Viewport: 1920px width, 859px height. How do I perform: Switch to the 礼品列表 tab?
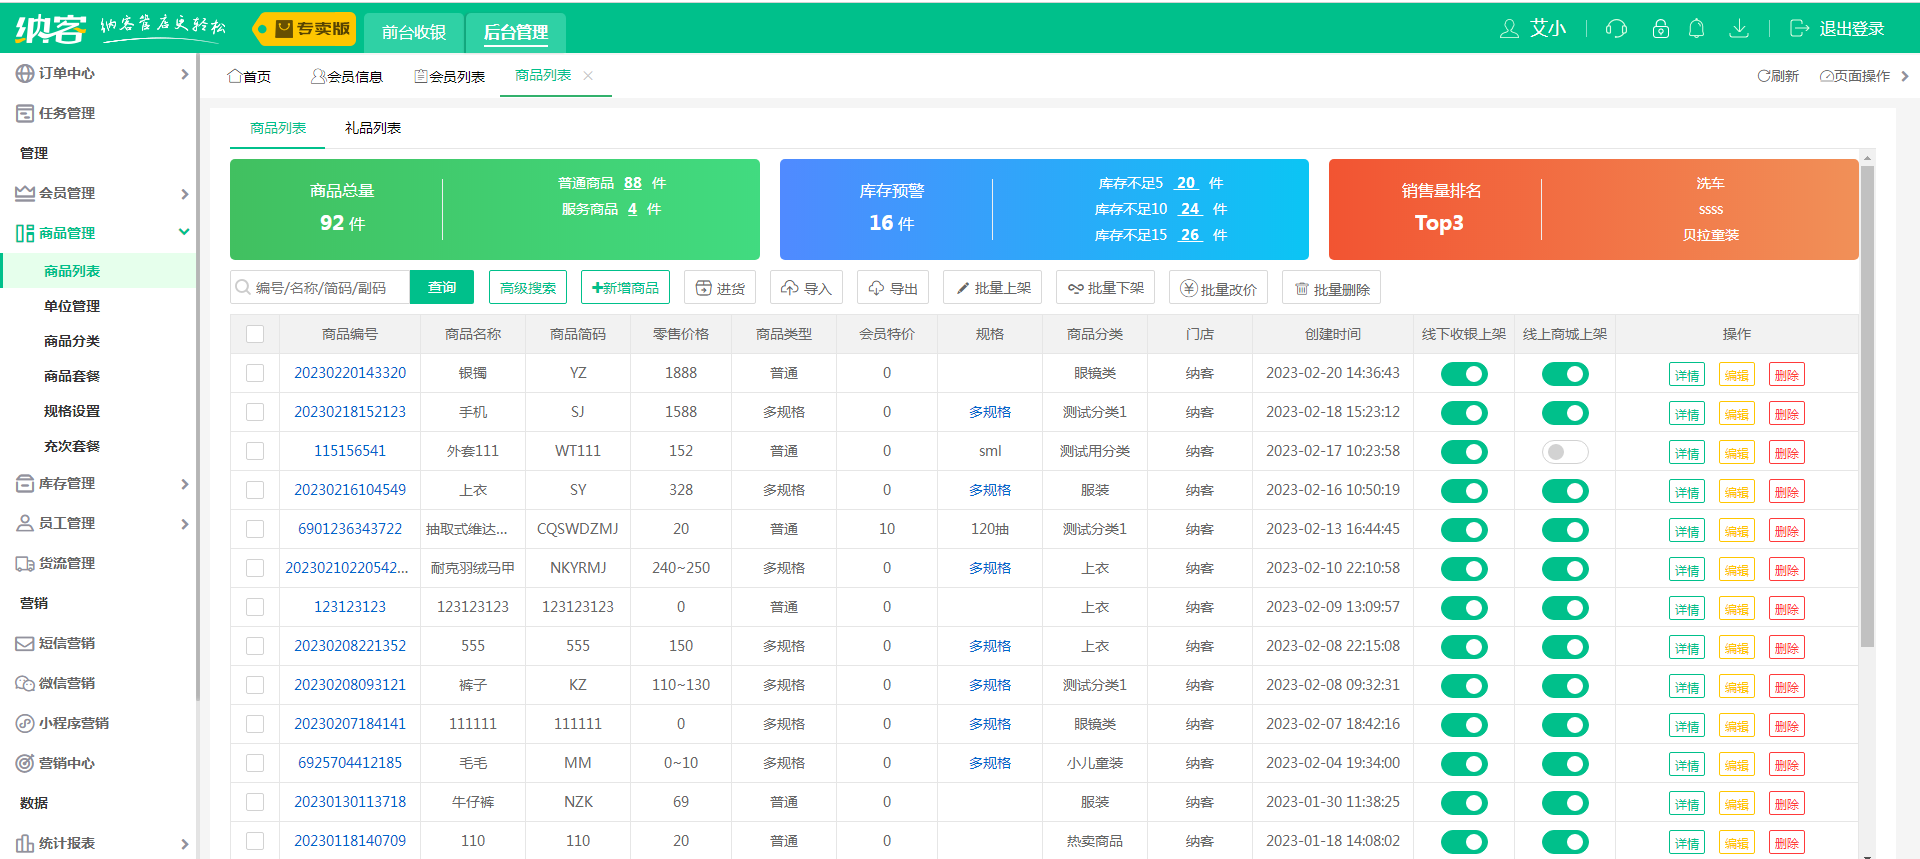click(x=372, y=128)
